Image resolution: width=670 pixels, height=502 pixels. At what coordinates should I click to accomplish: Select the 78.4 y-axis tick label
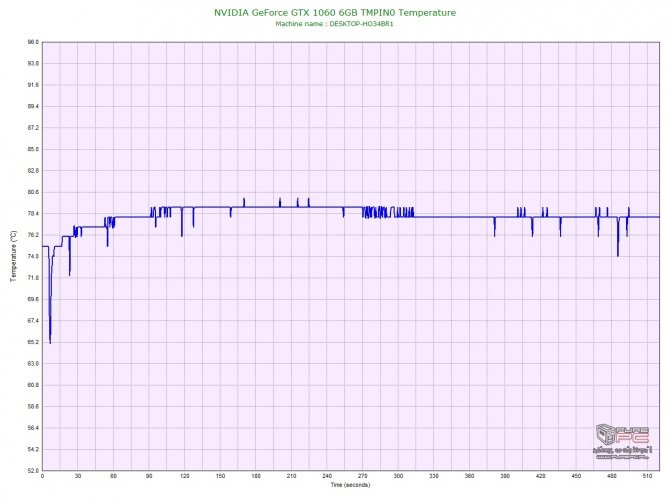click(33, 214)
